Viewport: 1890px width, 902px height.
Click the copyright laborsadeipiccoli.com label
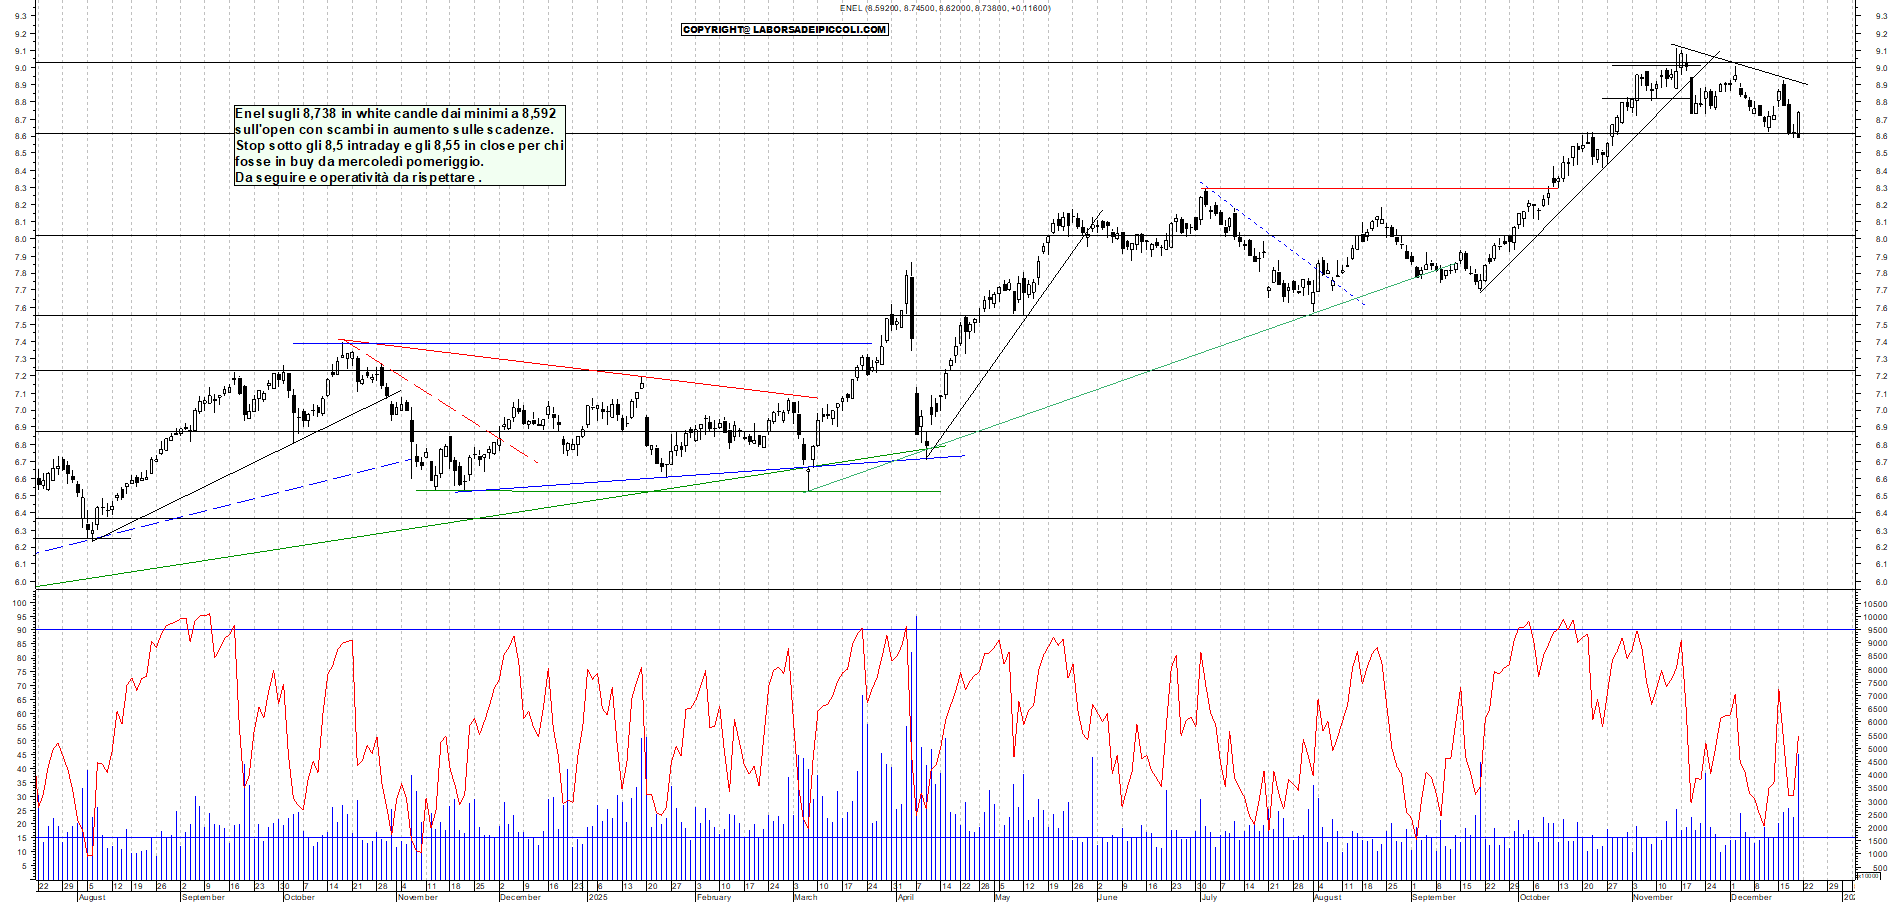coord(784,30)
